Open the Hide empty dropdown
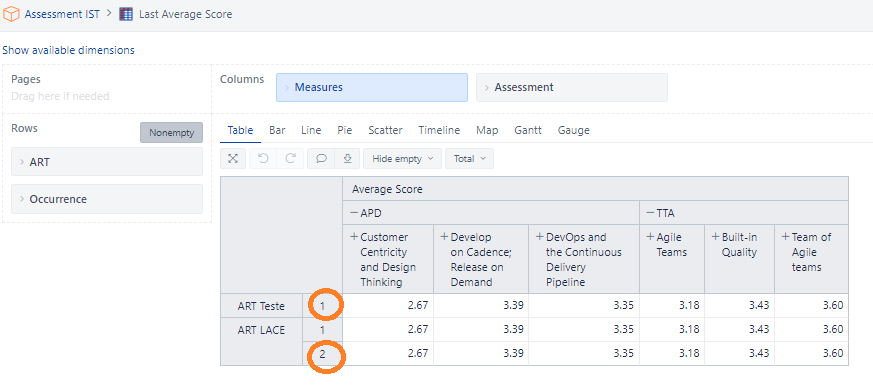The height and width of the screenshot is (392, 873). click(403, 159)
